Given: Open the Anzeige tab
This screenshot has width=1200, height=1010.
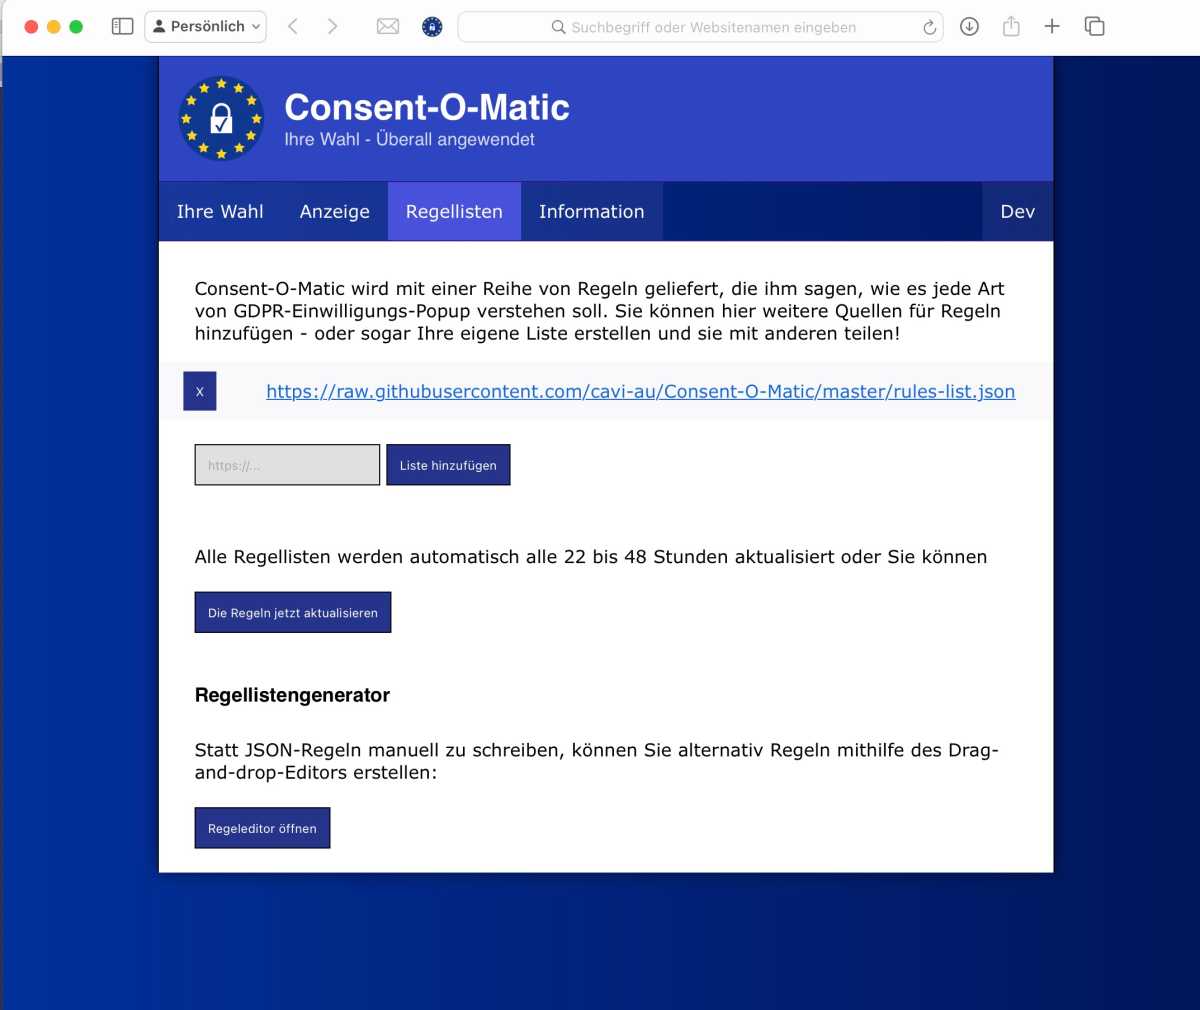Looking at the screenshot, I should click(x=334, y=212).
